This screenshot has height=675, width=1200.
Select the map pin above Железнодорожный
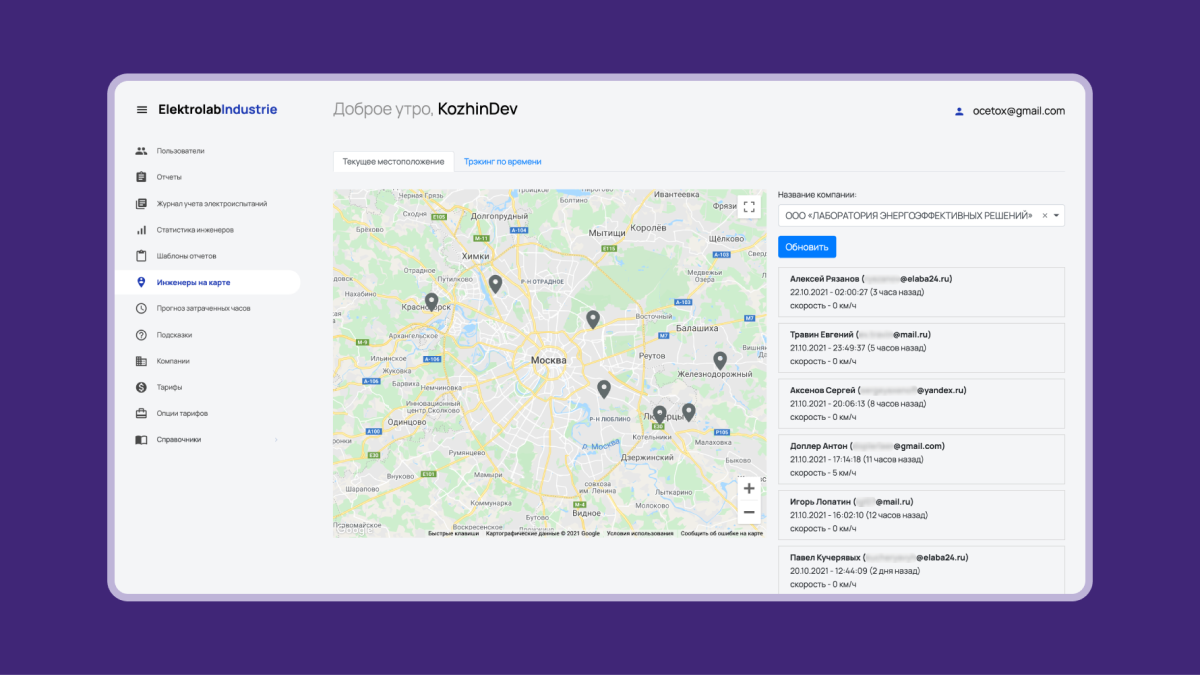tap(719, 361)
